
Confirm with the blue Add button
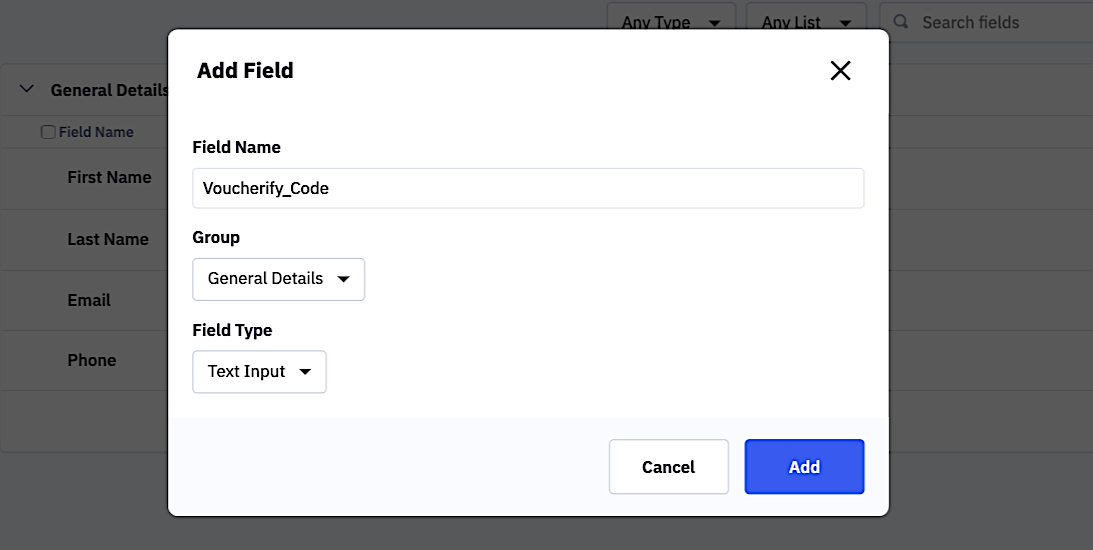[x=804, y=467]
